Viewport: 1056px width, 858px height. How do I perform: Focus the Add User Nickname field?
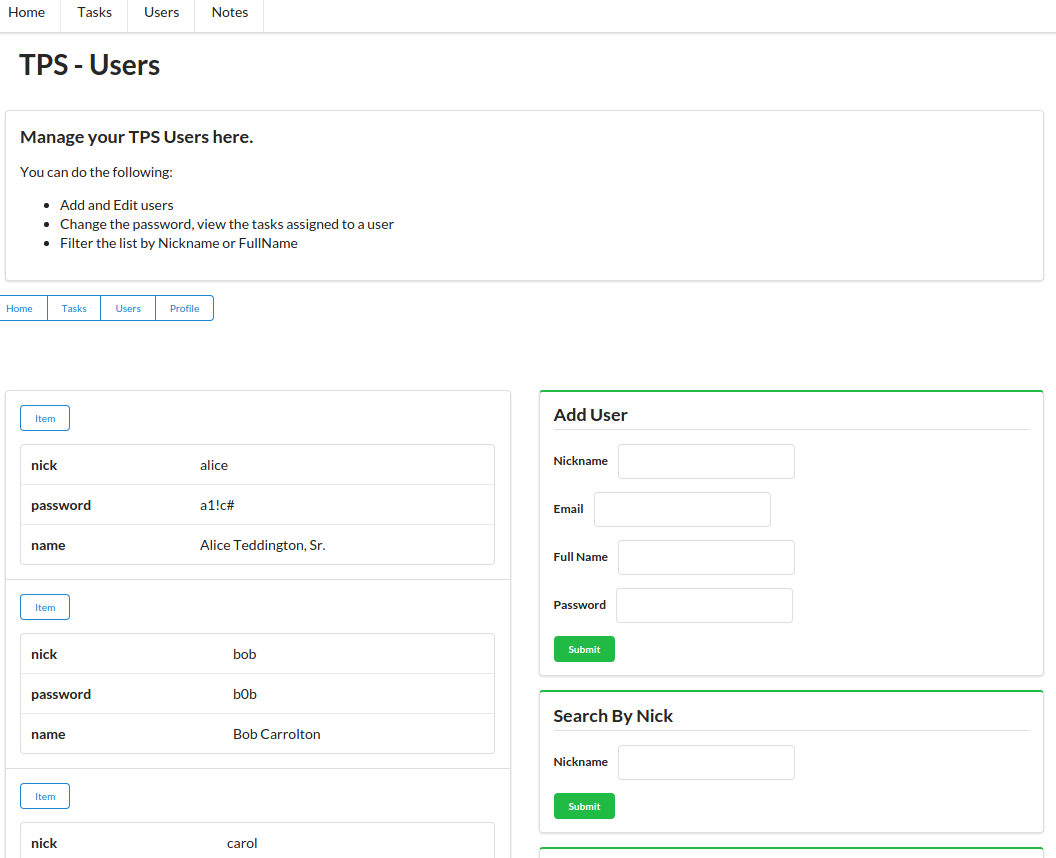click(x=706, y=462)
